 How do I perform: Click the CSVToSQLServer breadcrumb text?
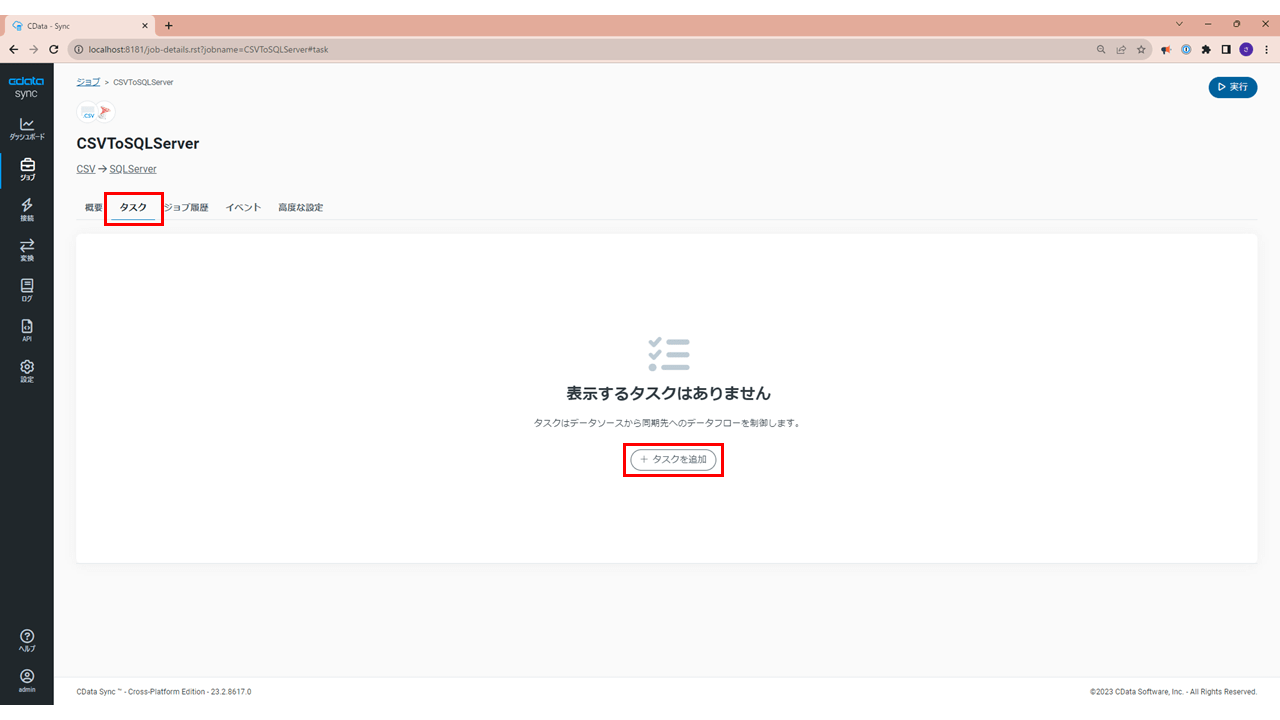[143, 82]
